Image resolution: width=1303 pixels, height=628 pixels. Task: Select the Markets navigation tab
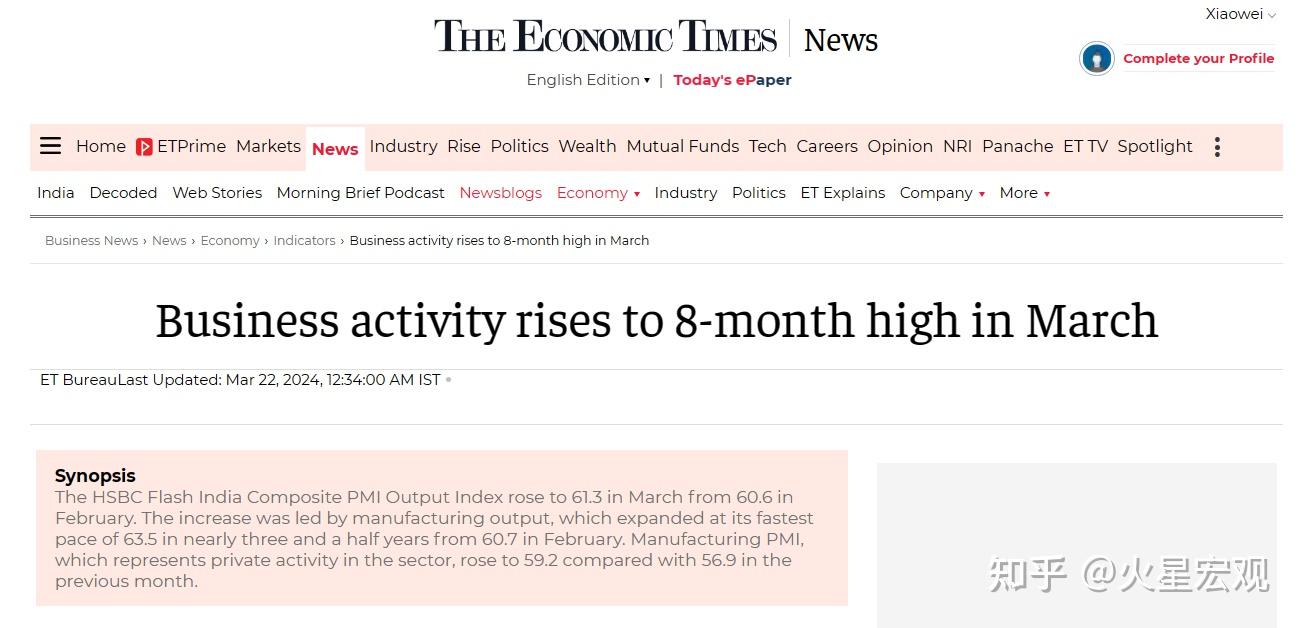[268, 146]
